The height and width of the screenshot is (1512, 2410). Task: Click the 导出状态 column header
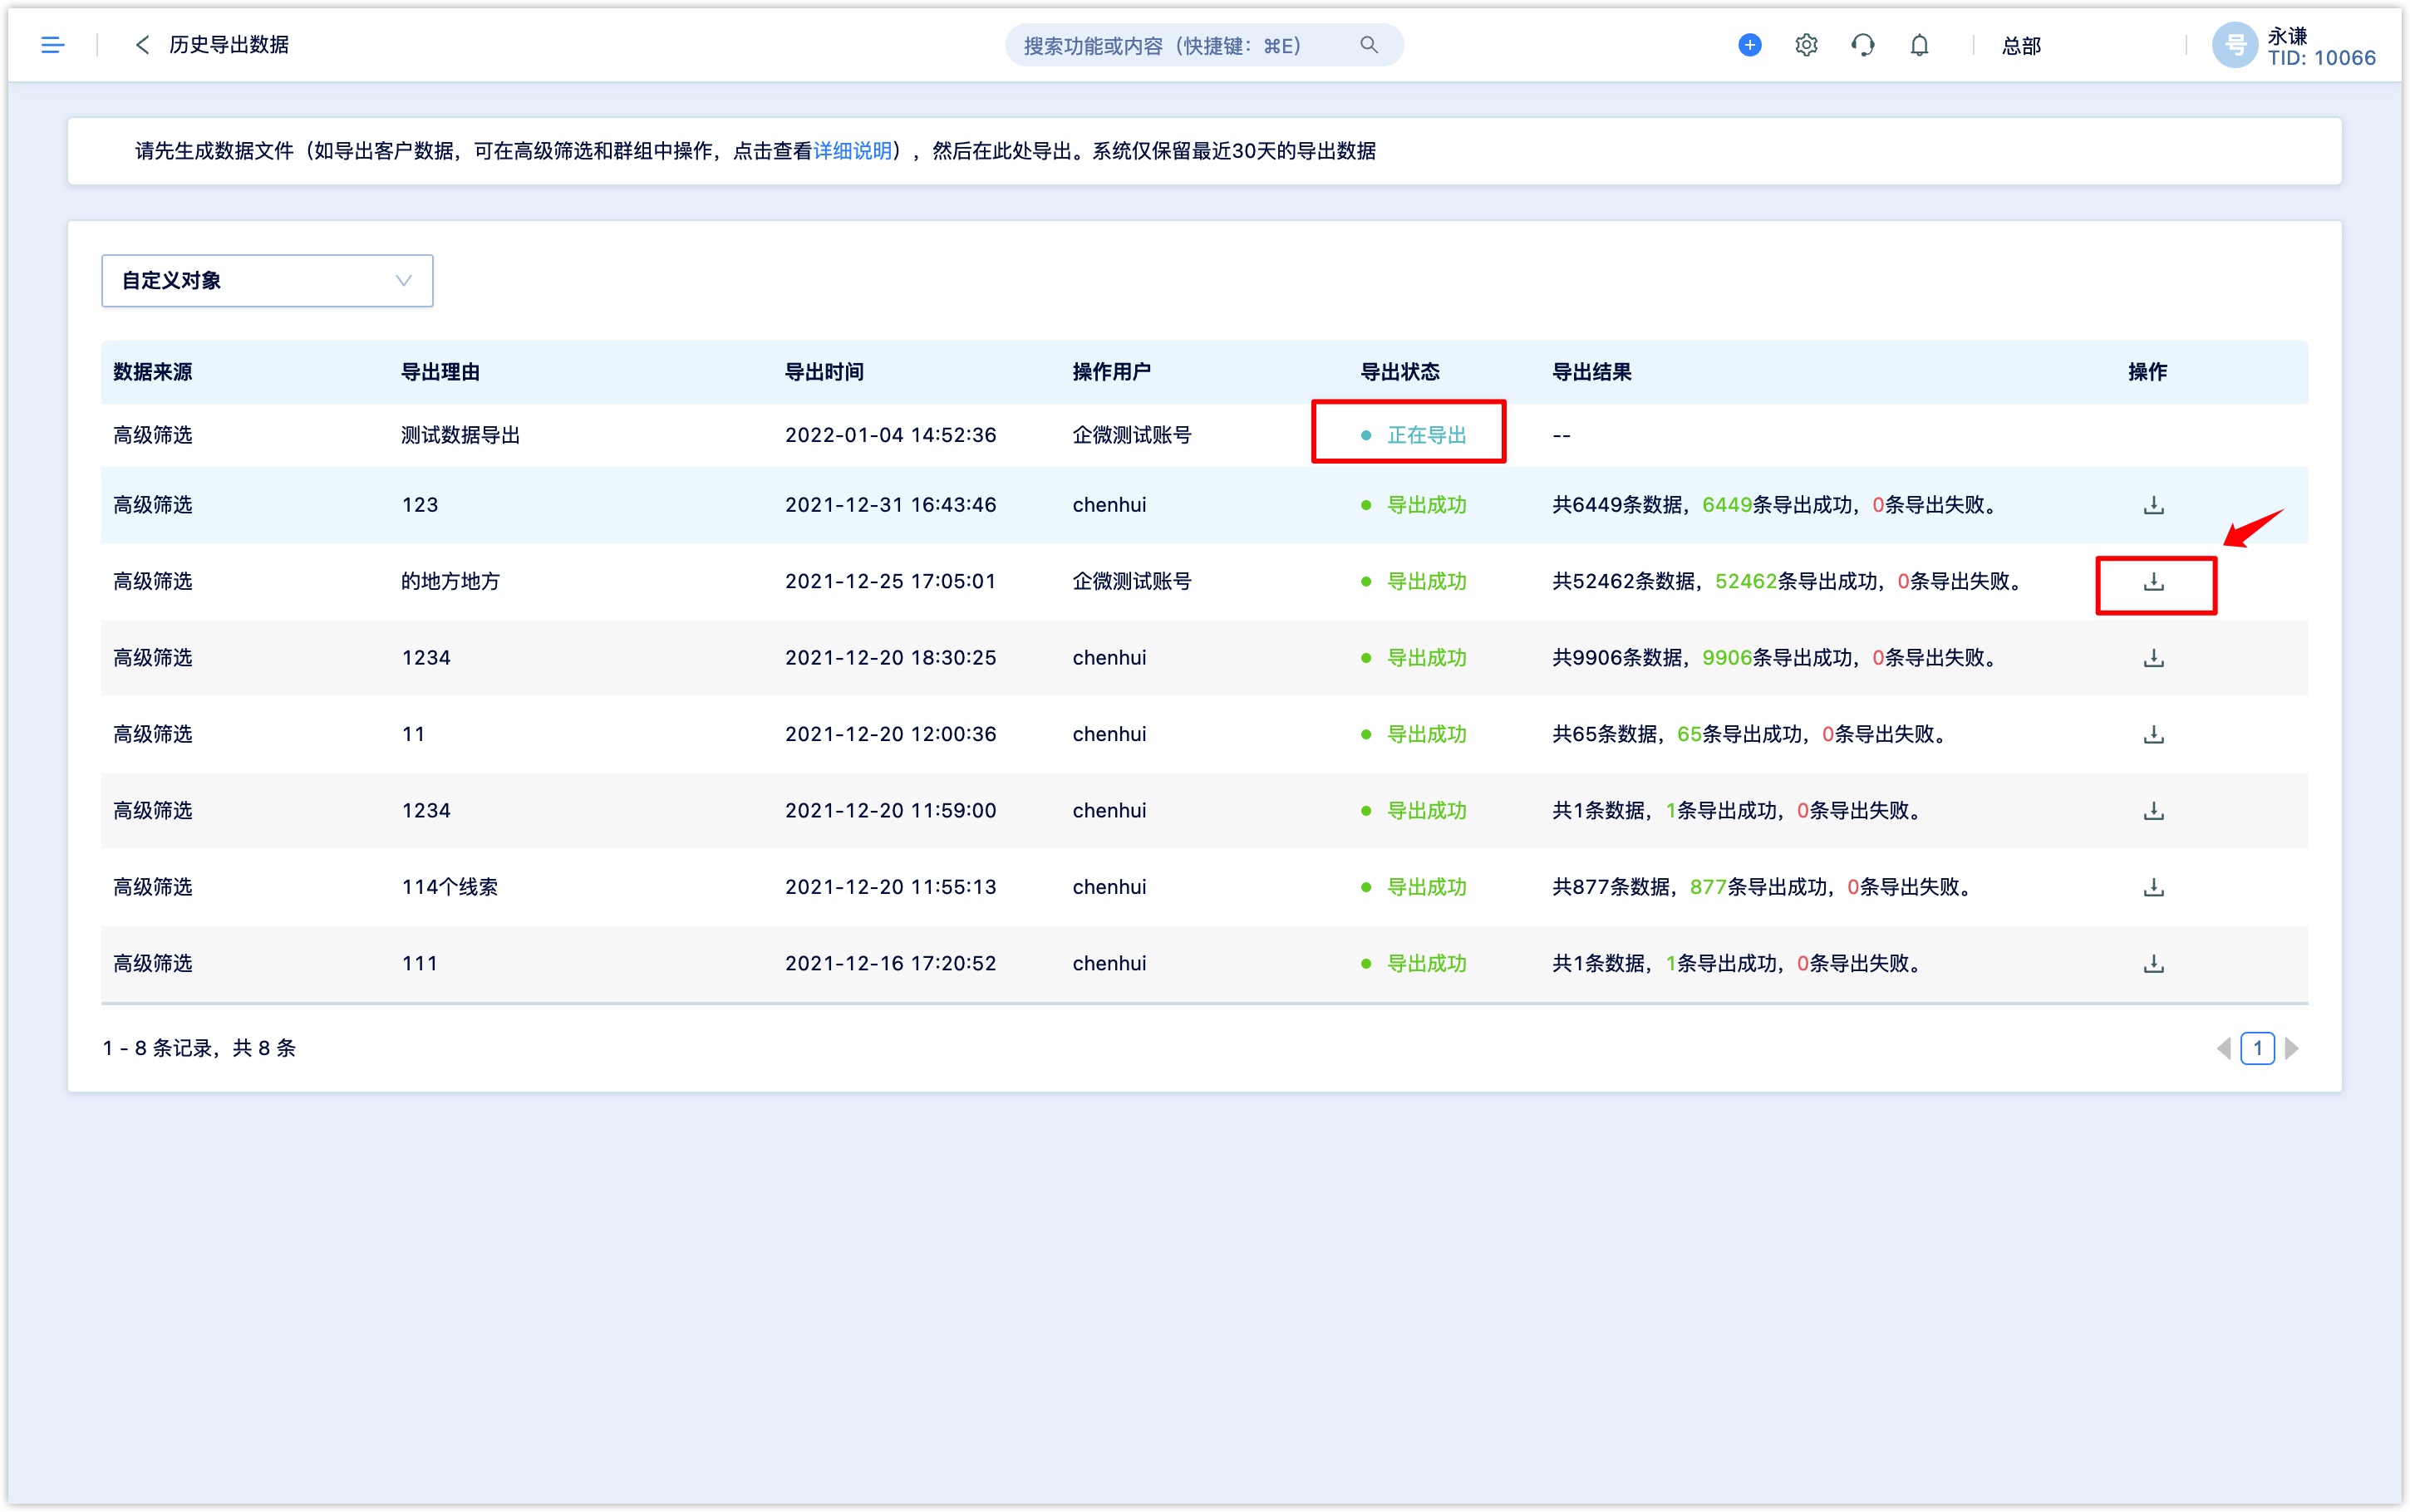[x=1400, y=372]
